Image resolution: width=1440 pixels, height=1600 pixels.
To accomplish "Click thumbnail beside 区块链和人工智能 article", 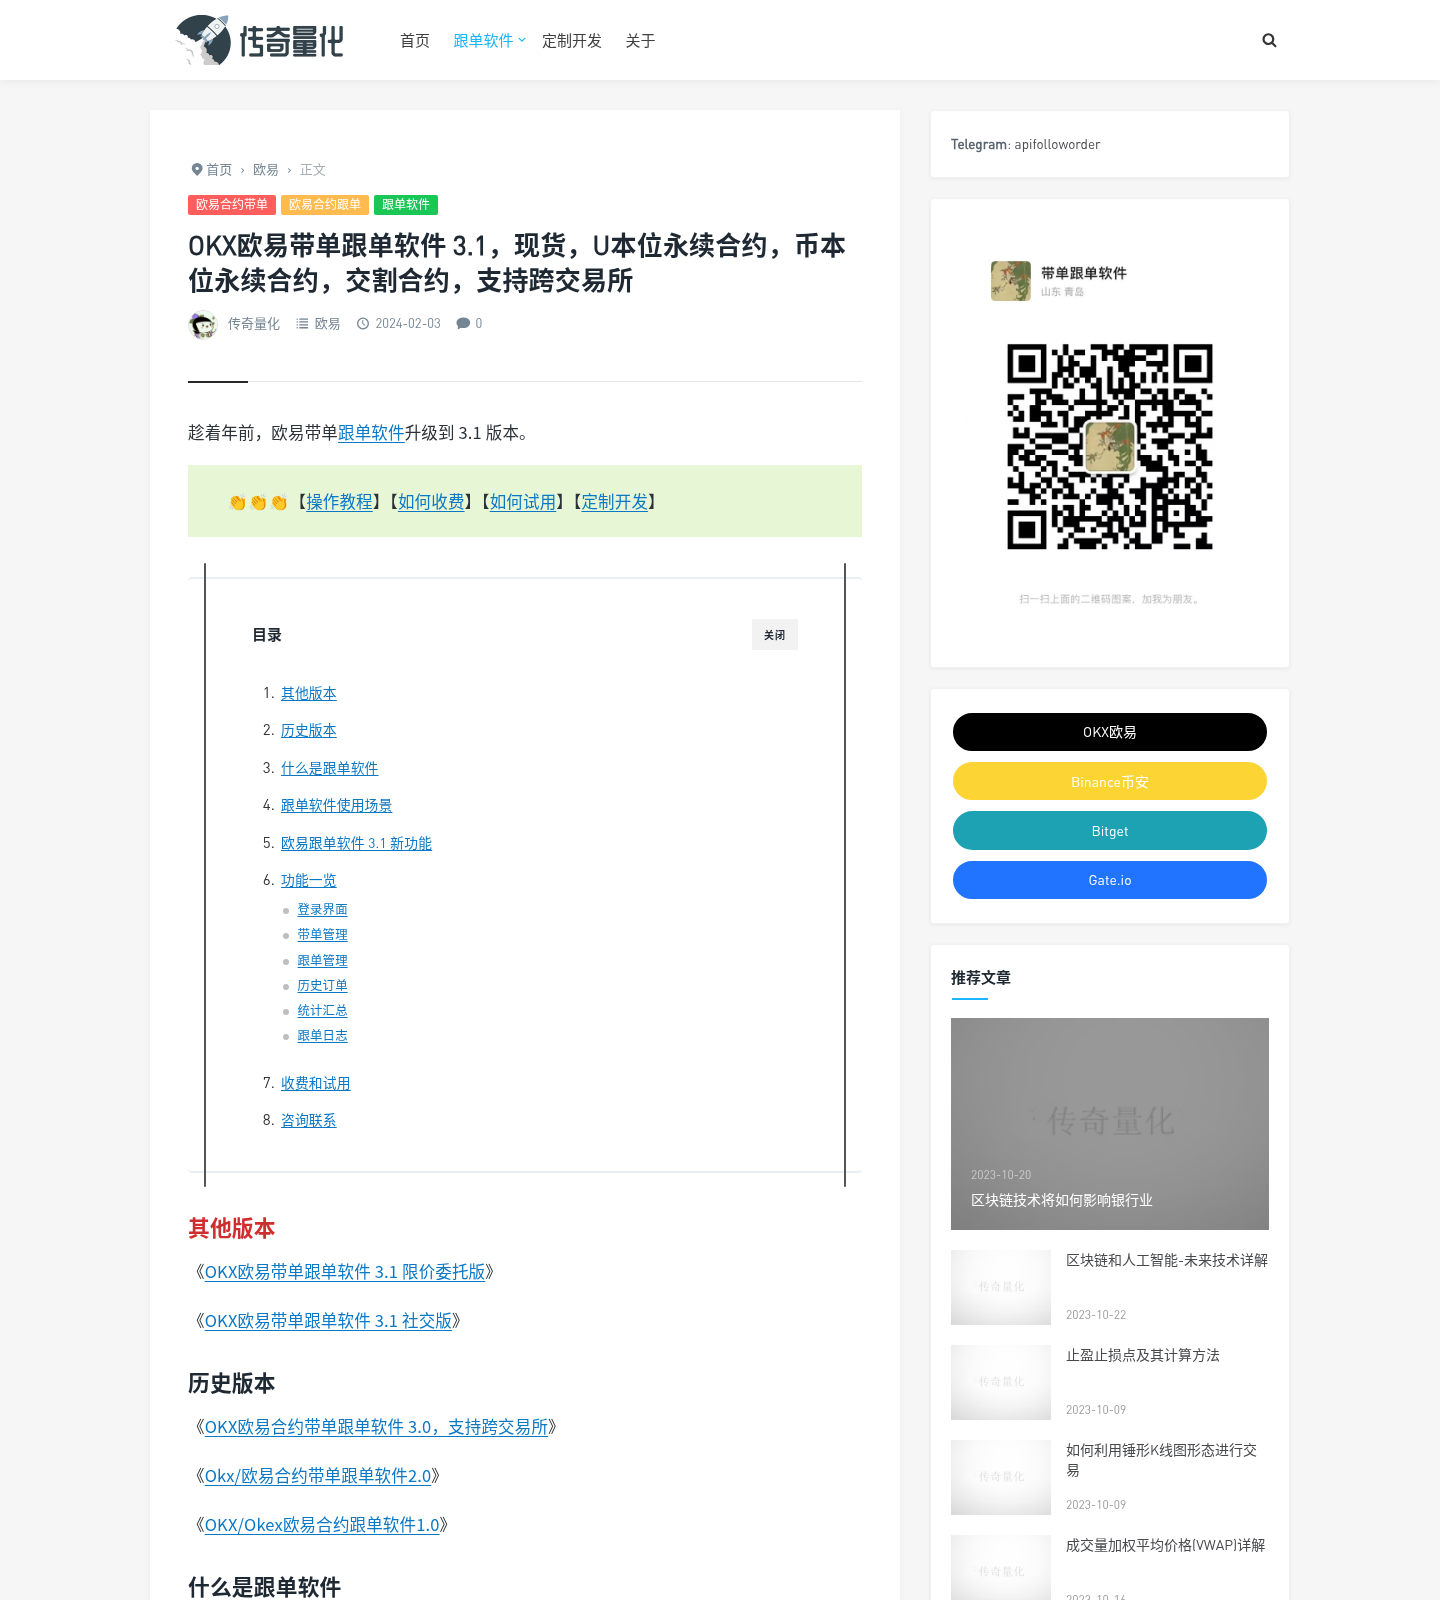I will [1001, 1287].
